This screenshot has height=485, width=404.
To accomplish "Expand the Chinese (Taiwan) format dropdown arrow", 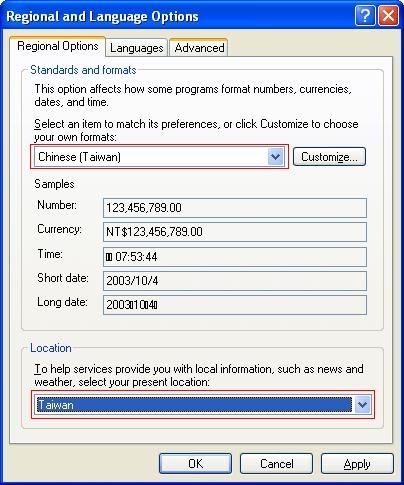I will pyautogui.click(x=275, y=157).
